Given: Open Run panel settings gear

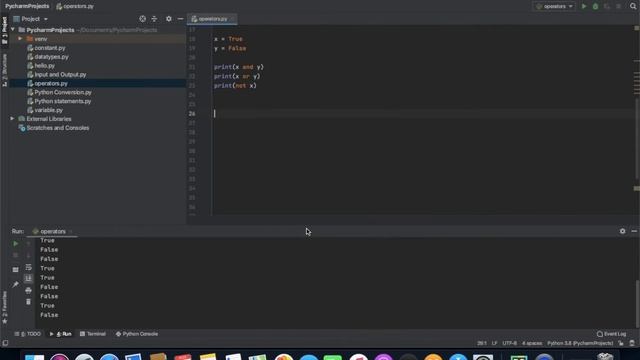Looking at the screenshot, I should (x=622, y=231).
